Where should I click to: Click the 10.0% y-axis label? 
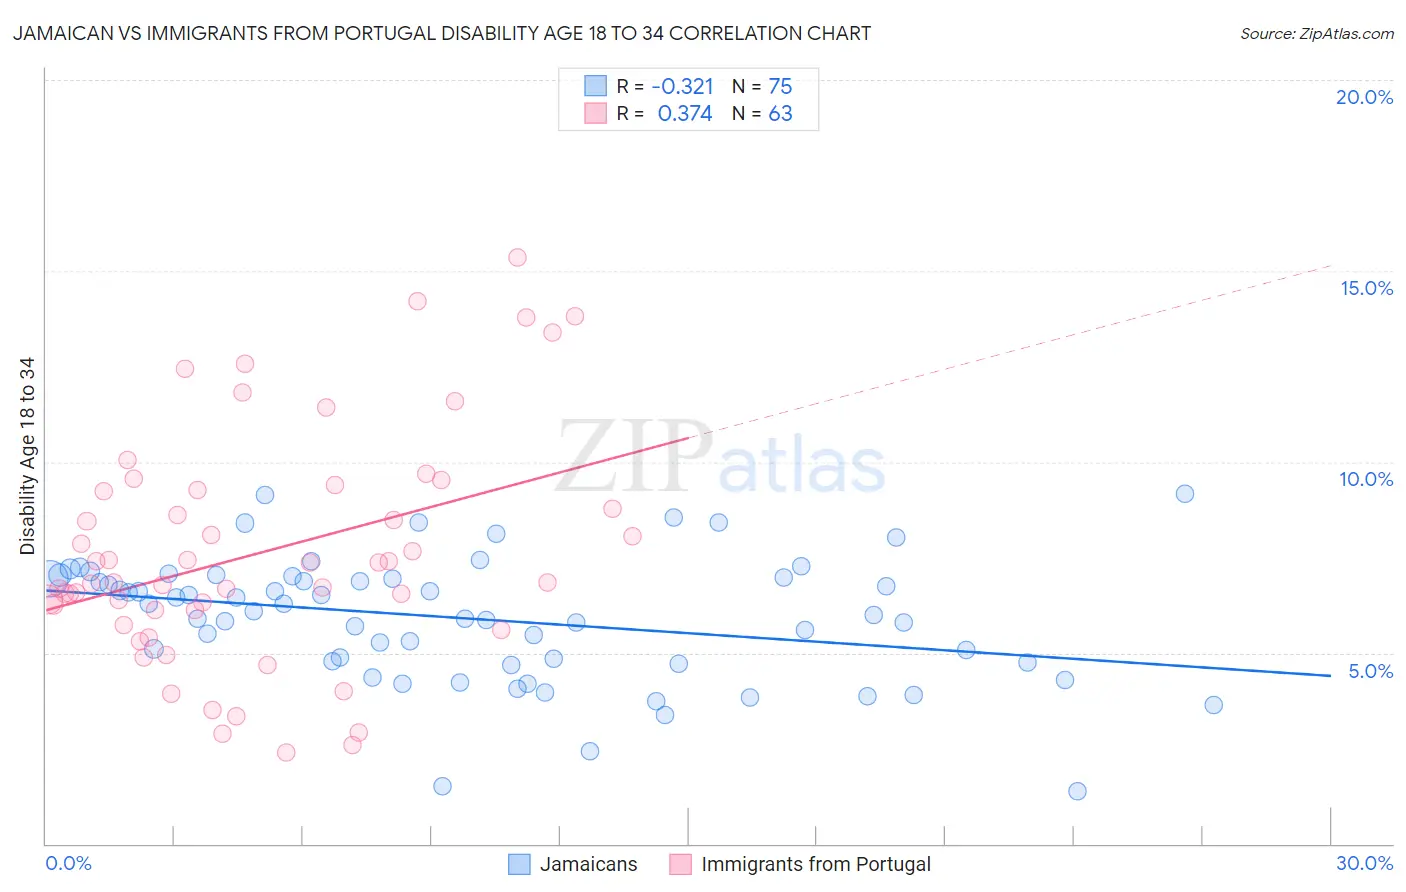[1366, 479]
